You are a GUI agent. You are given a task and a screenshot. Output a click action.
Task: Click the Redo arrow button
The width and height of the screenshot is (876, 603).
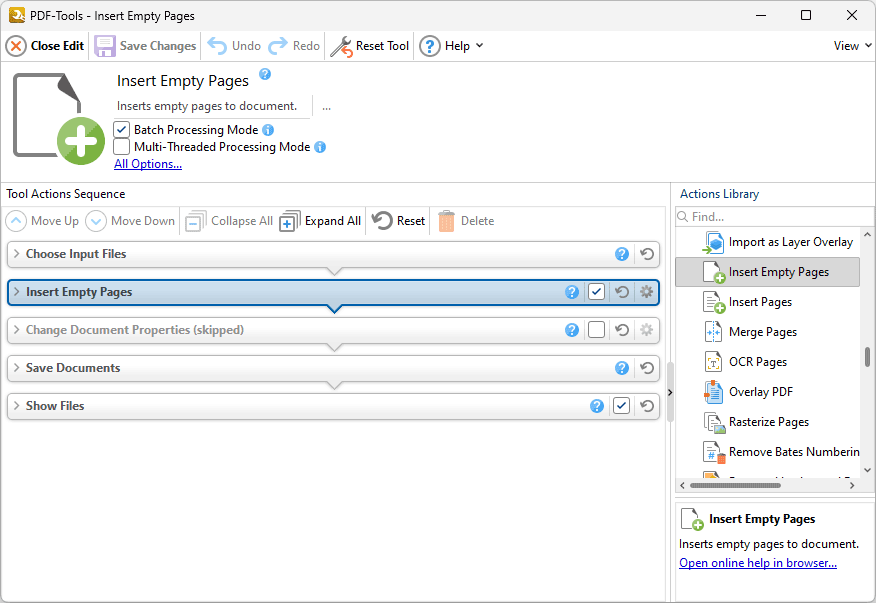click(x=294, y=46)
